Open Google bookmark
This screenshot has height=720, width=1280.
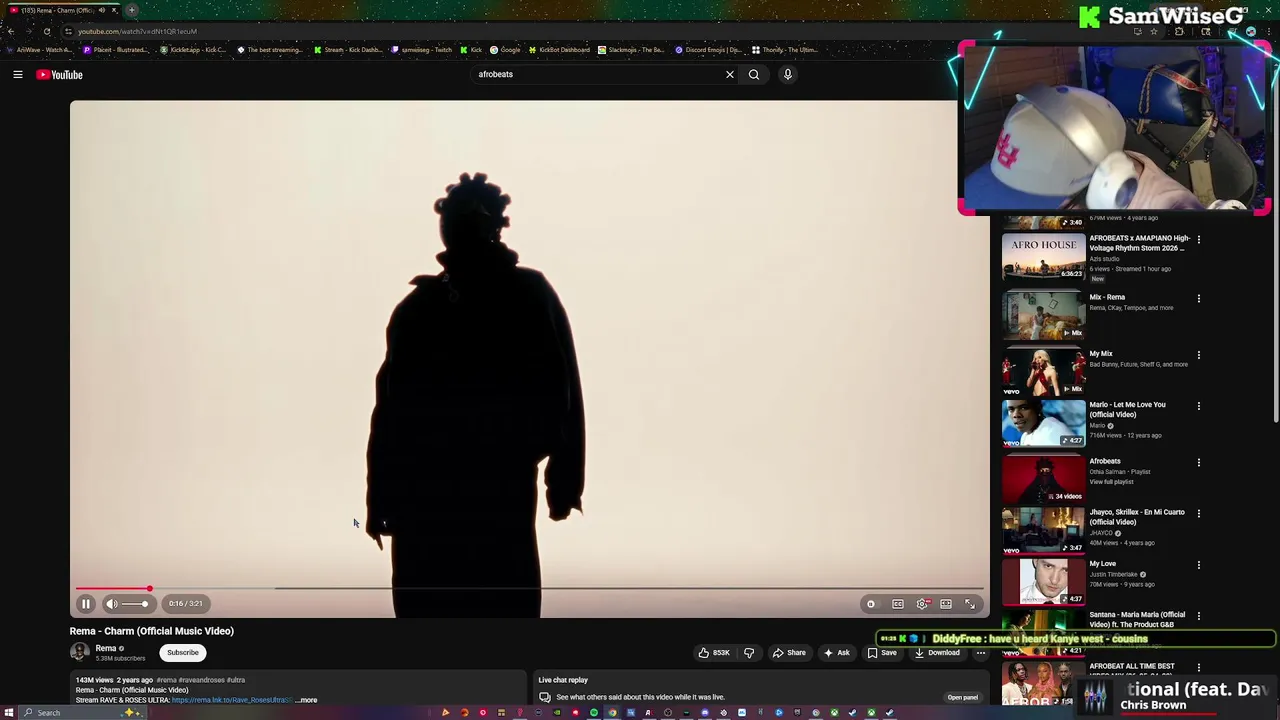click(x=505, y=50)
